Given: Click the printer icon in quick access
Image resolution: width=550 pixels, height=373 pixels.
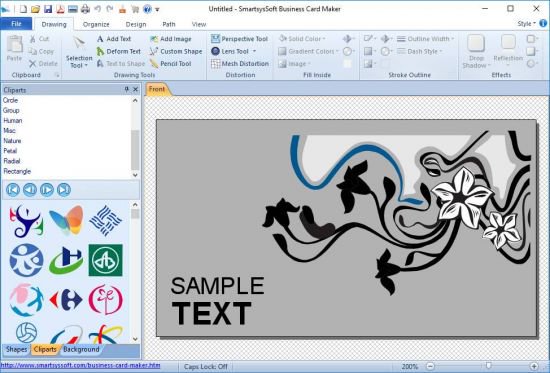Looking at the screenshot, I should 85,9.
